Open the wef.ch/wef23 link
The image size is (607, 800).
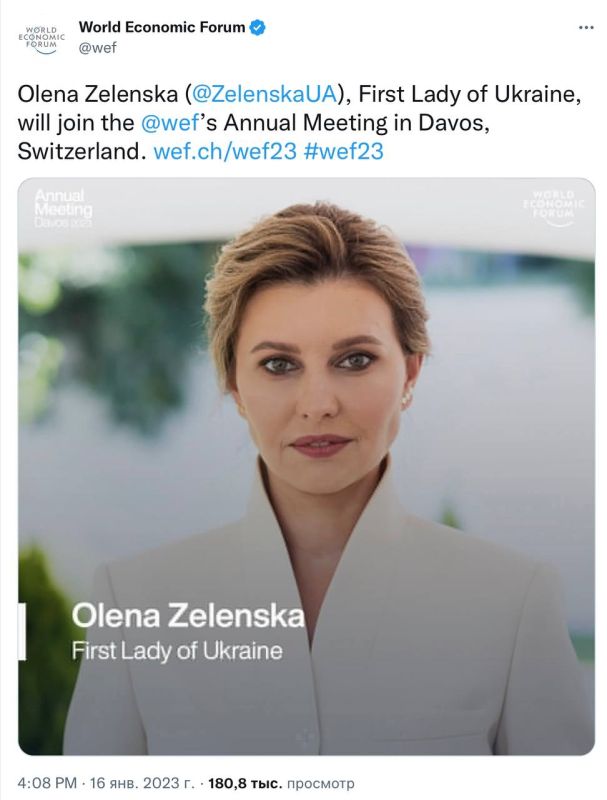(225, 152)
